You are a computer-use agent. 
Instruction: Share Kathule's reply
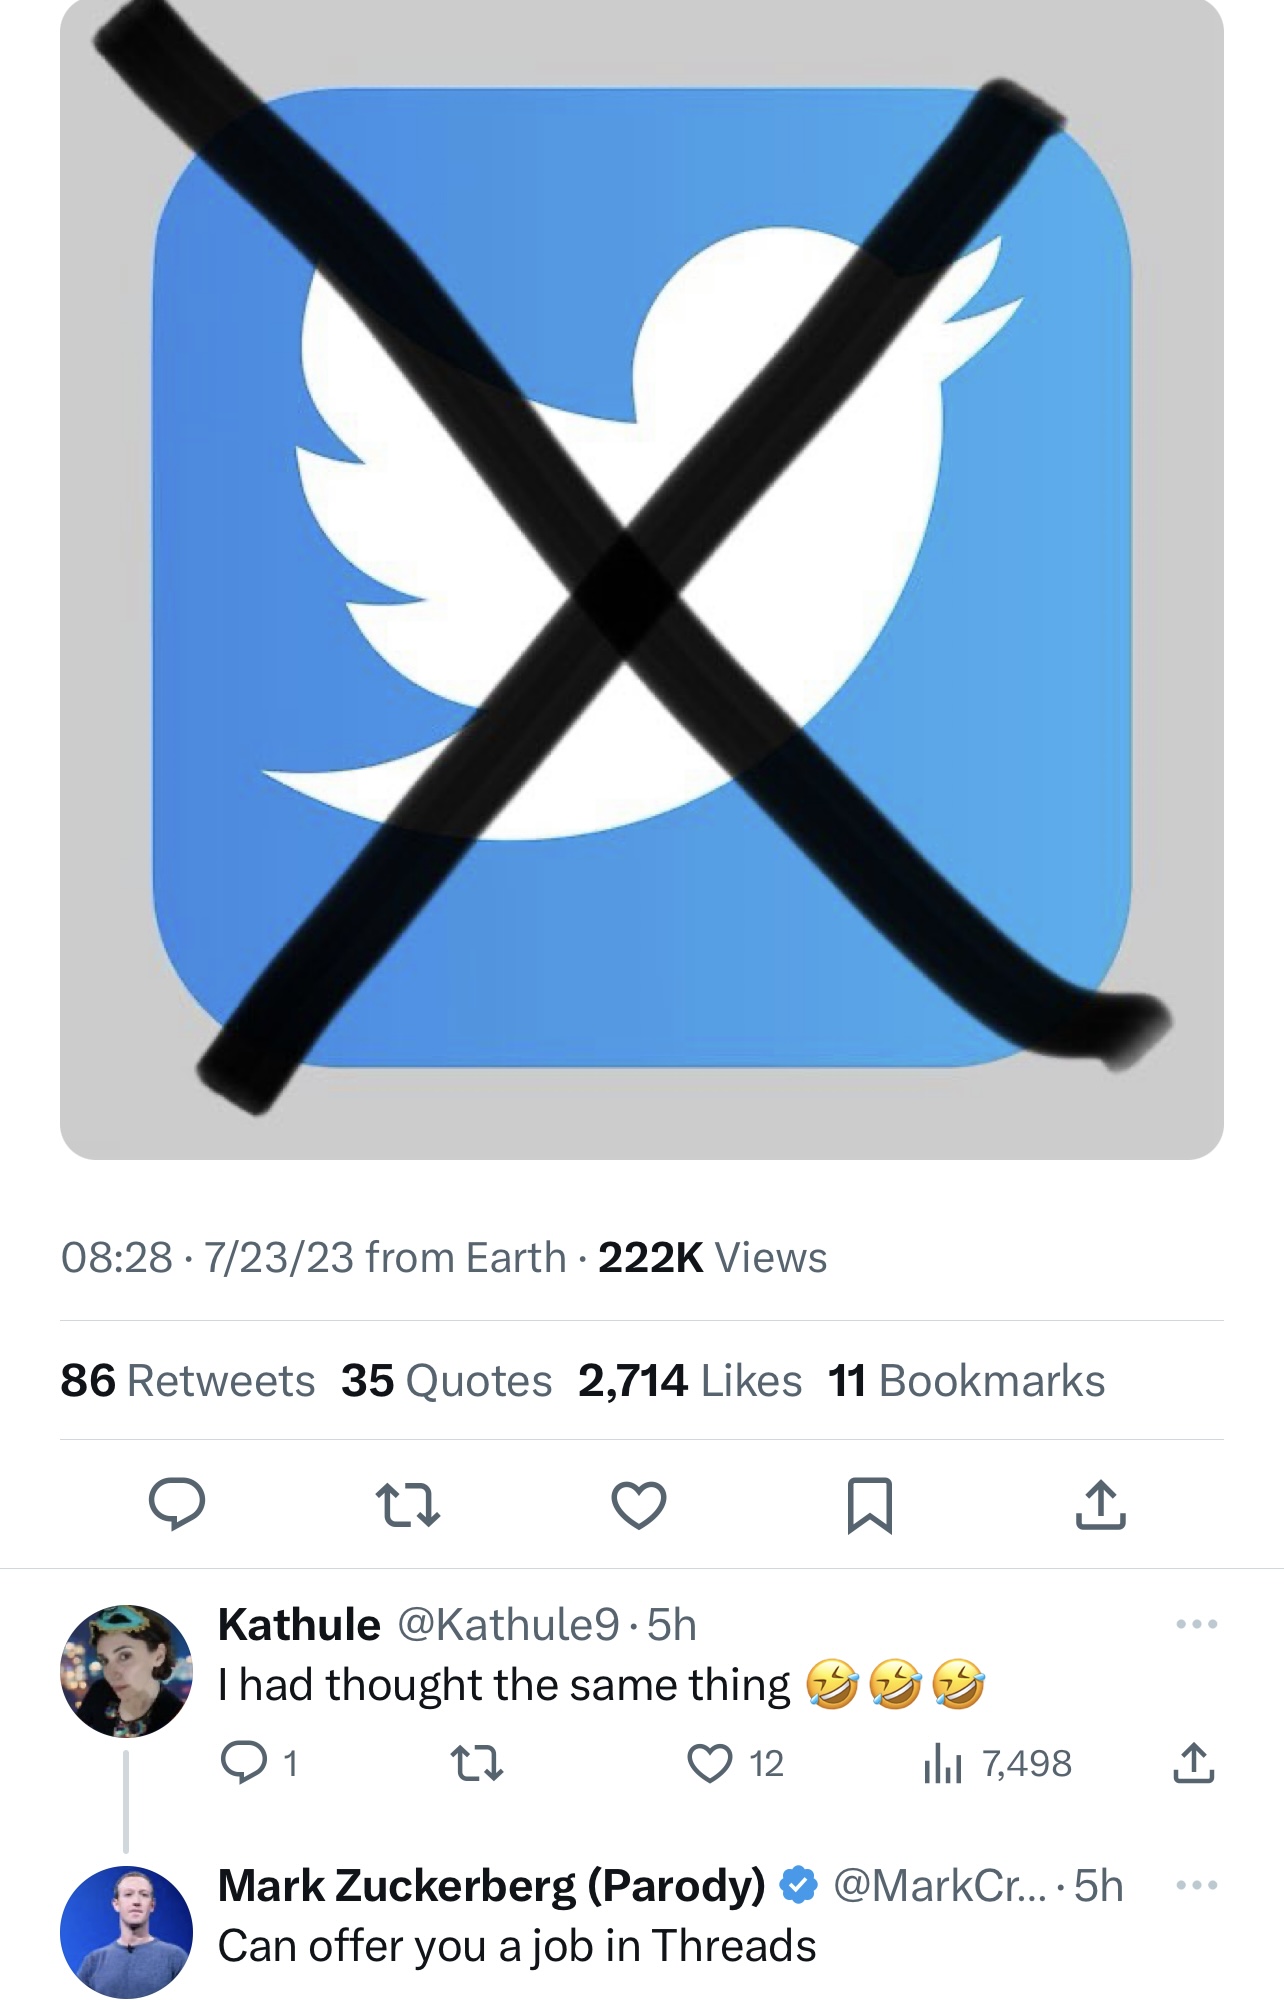coord(1193,1763)
